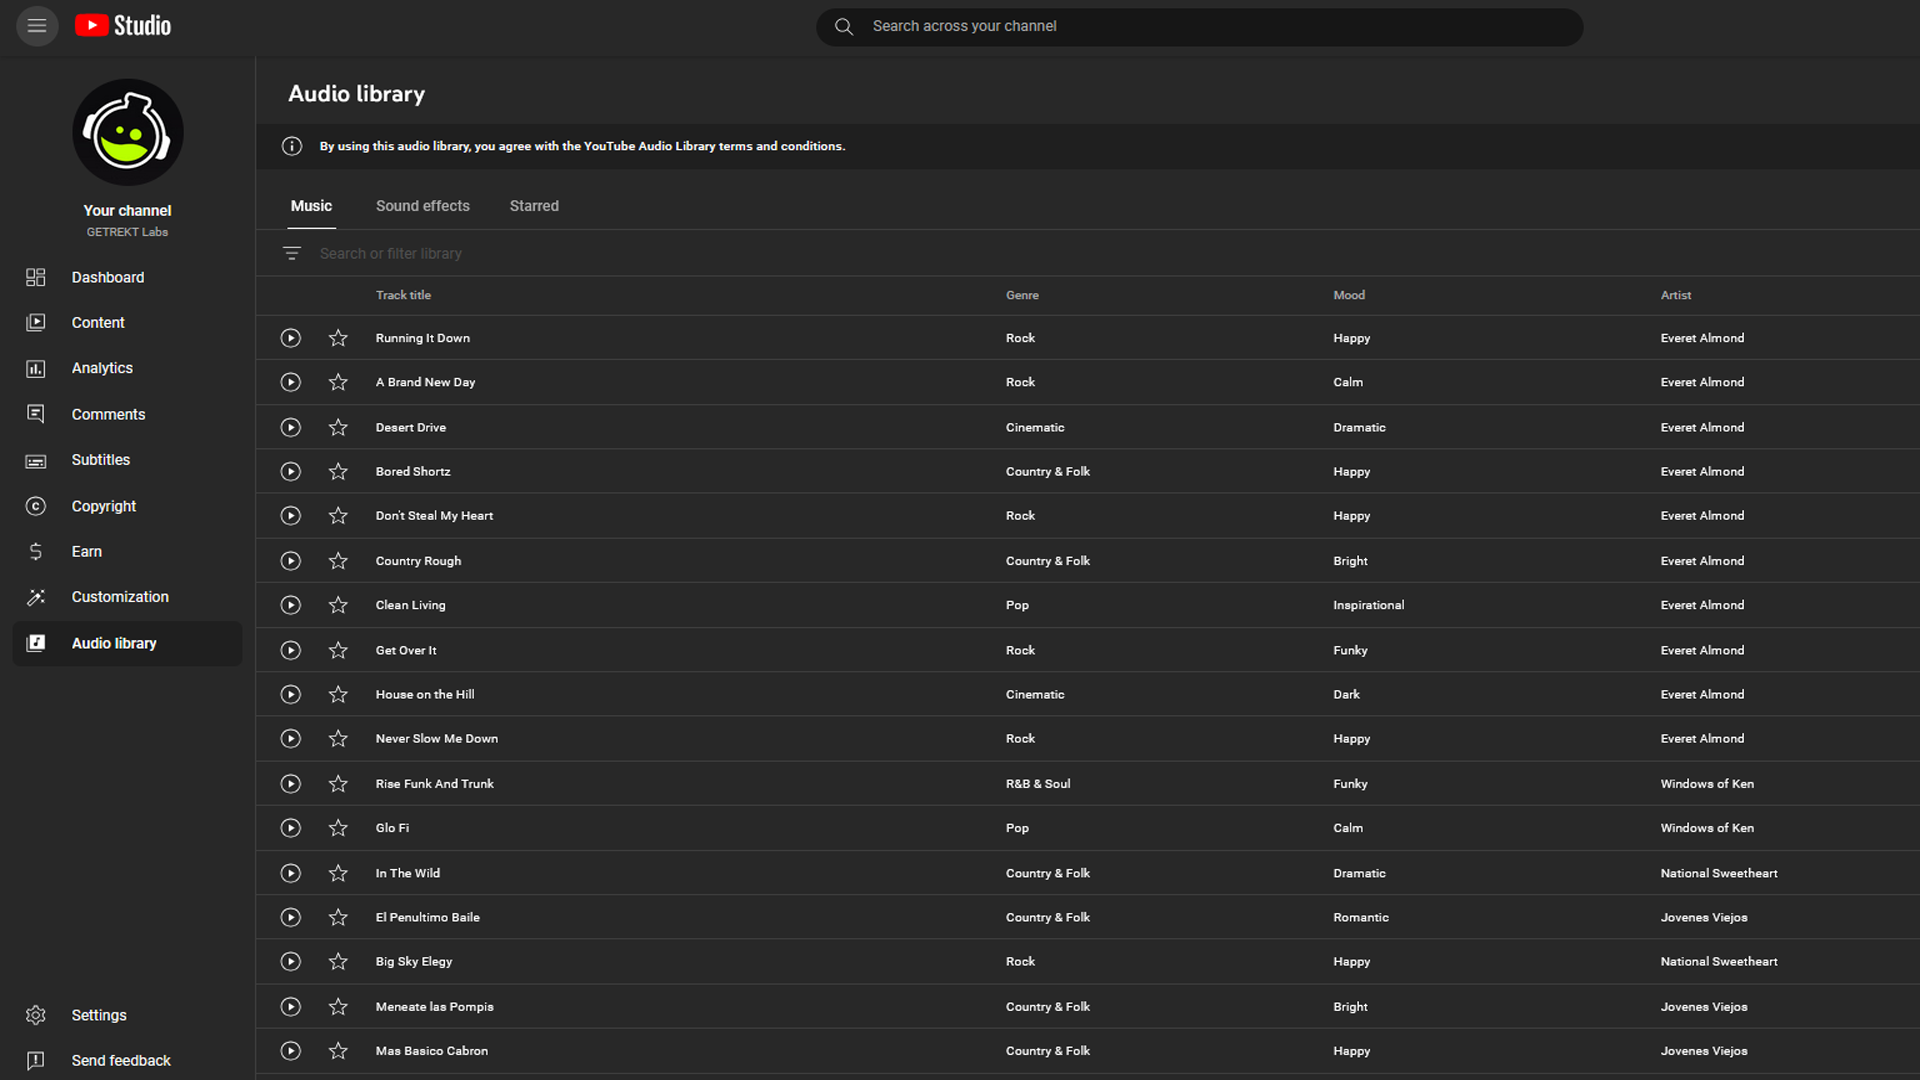Click the Search or filter library input
The height and width of the screenshot is (1080, 1920).
(390, 253)
